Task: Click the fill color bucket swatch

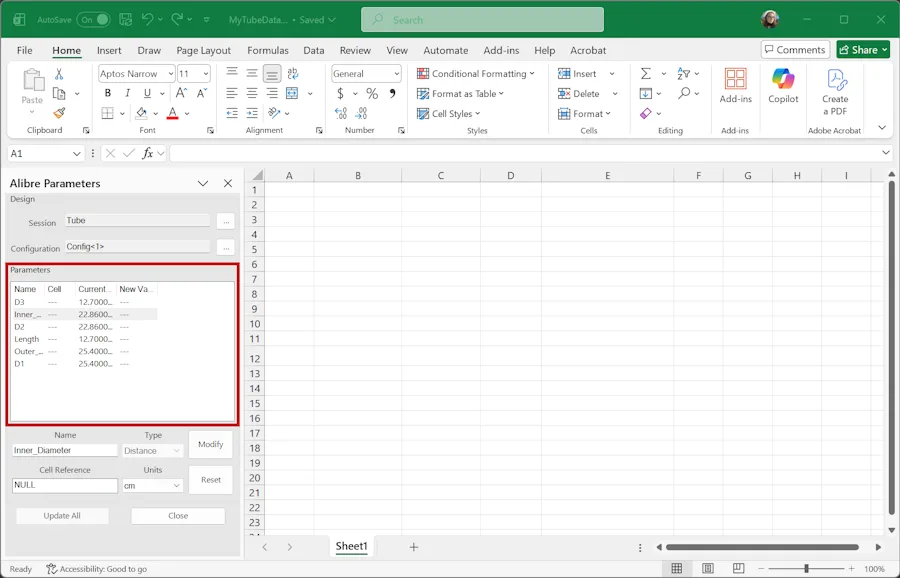Action: [x=141, y=113]
